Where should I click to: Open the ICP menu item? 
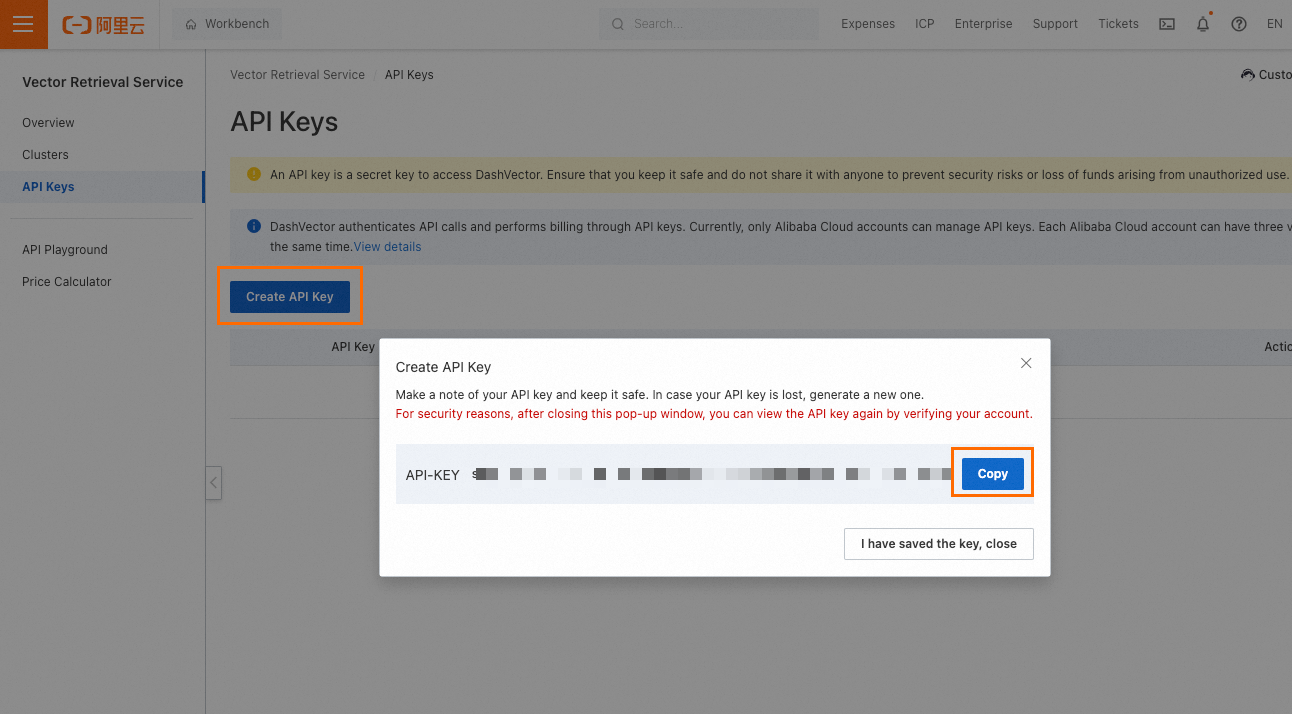coord(925,24)
